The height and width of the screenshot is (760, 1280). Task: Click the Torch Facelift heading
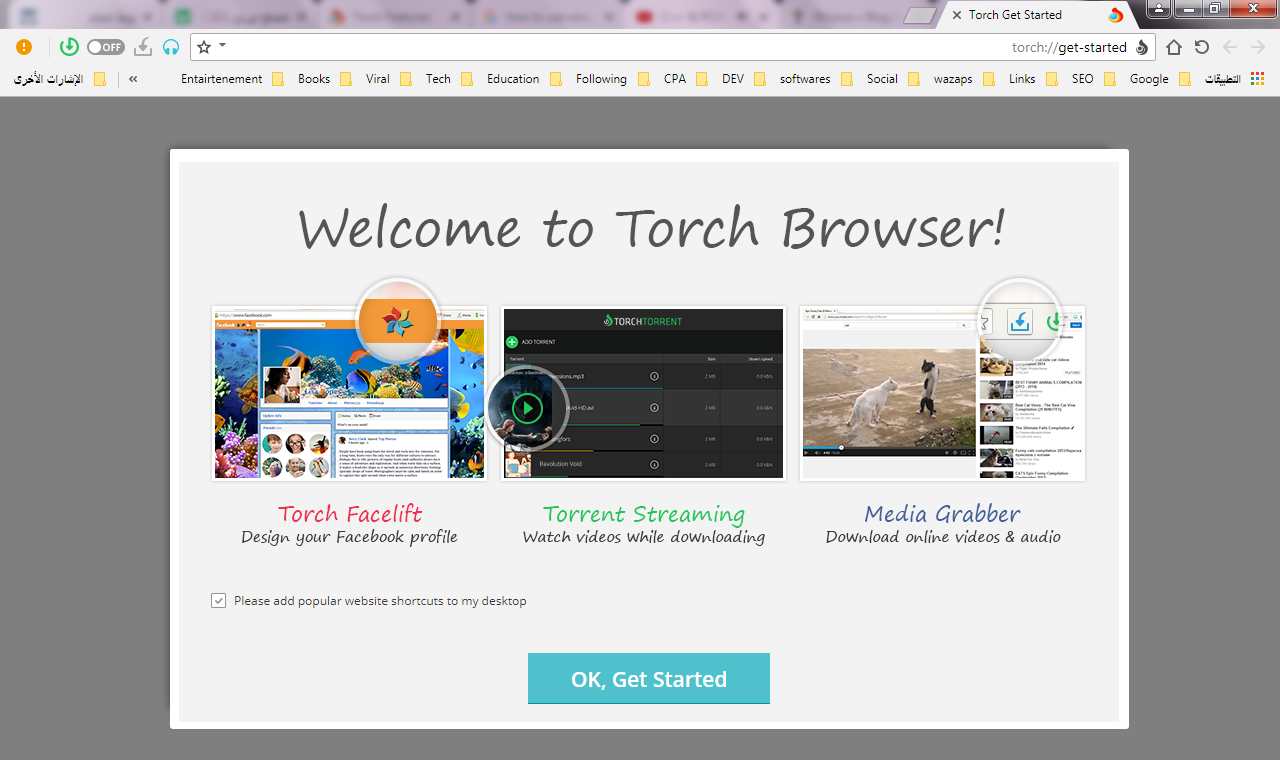tap(350, 514)
